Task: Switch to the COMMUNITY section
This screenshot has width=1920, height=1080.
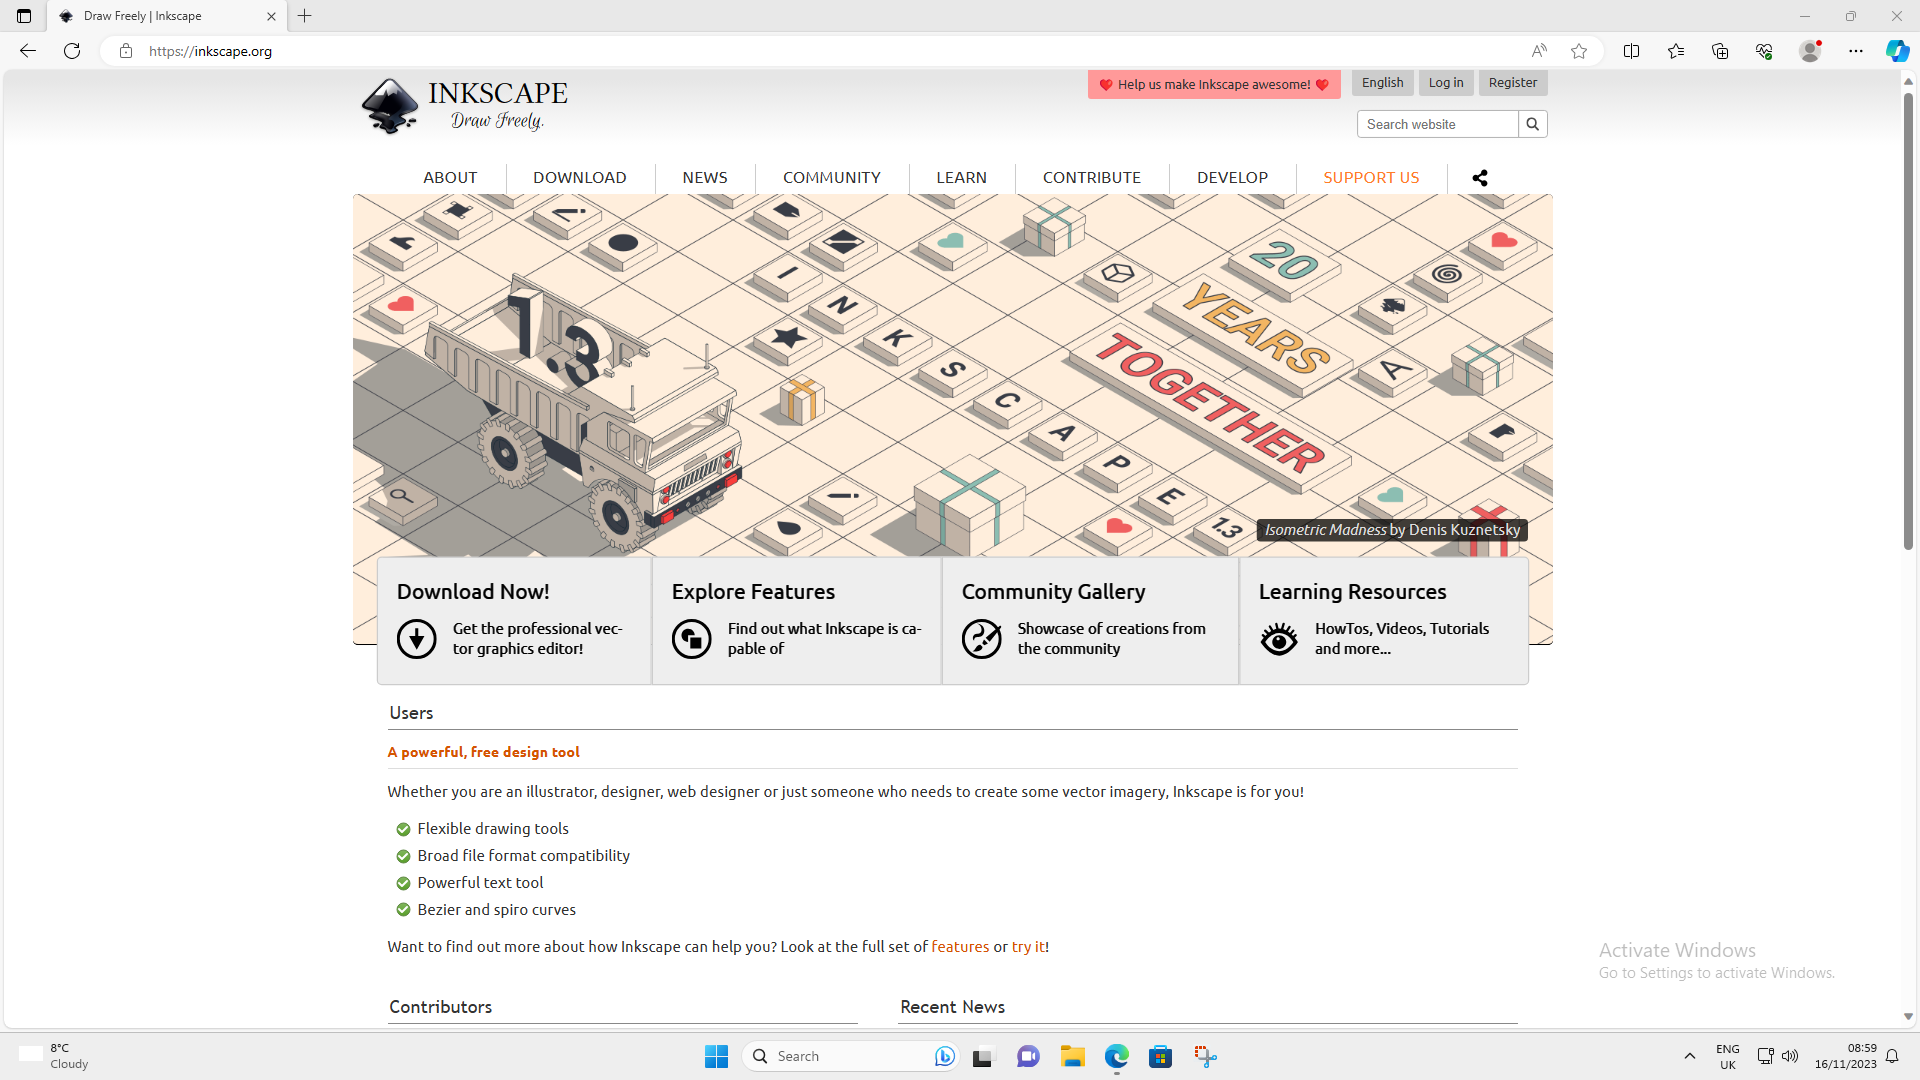Action: point(831,177)
